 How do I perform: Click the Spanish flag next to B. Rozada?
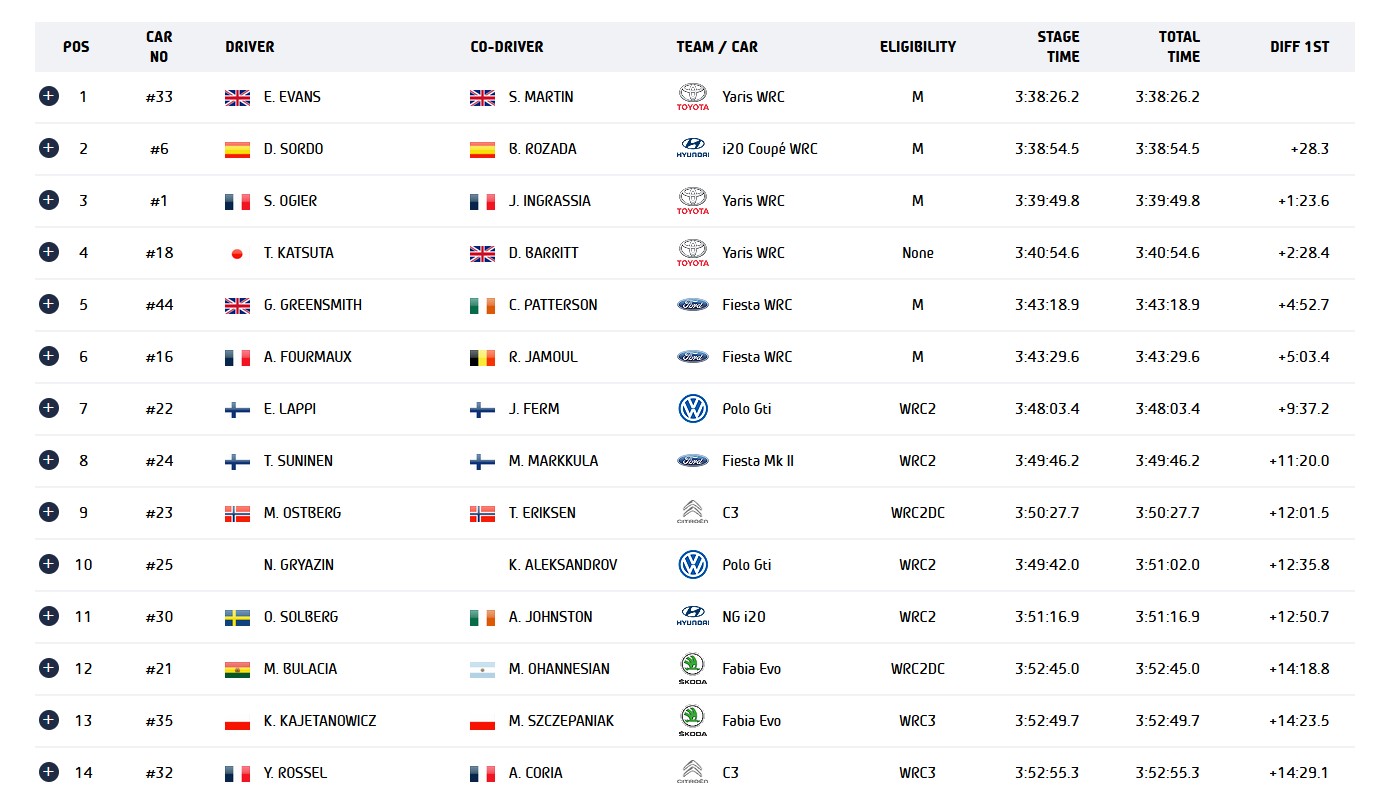[482, 149]
